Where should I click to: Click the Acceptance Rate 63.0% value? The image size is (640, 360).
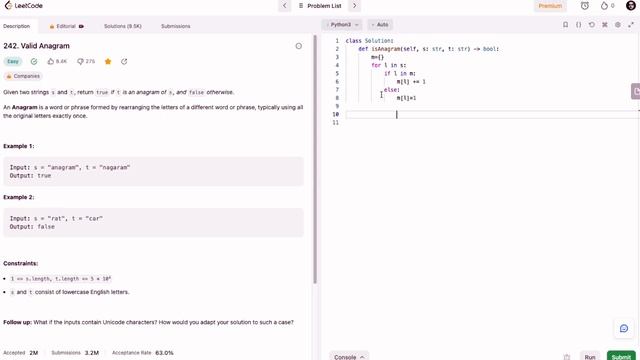click(x=164, y=353)
